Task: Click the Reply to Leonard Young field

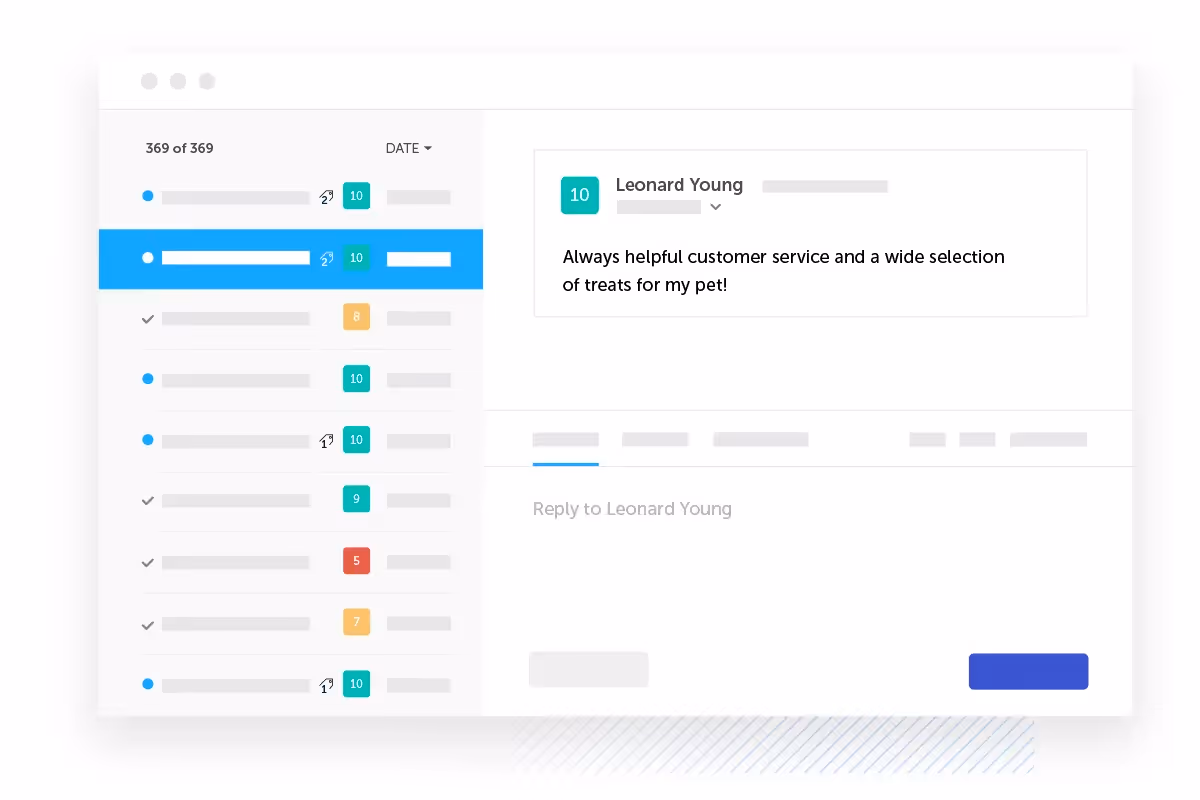Action: click(632, 509)
